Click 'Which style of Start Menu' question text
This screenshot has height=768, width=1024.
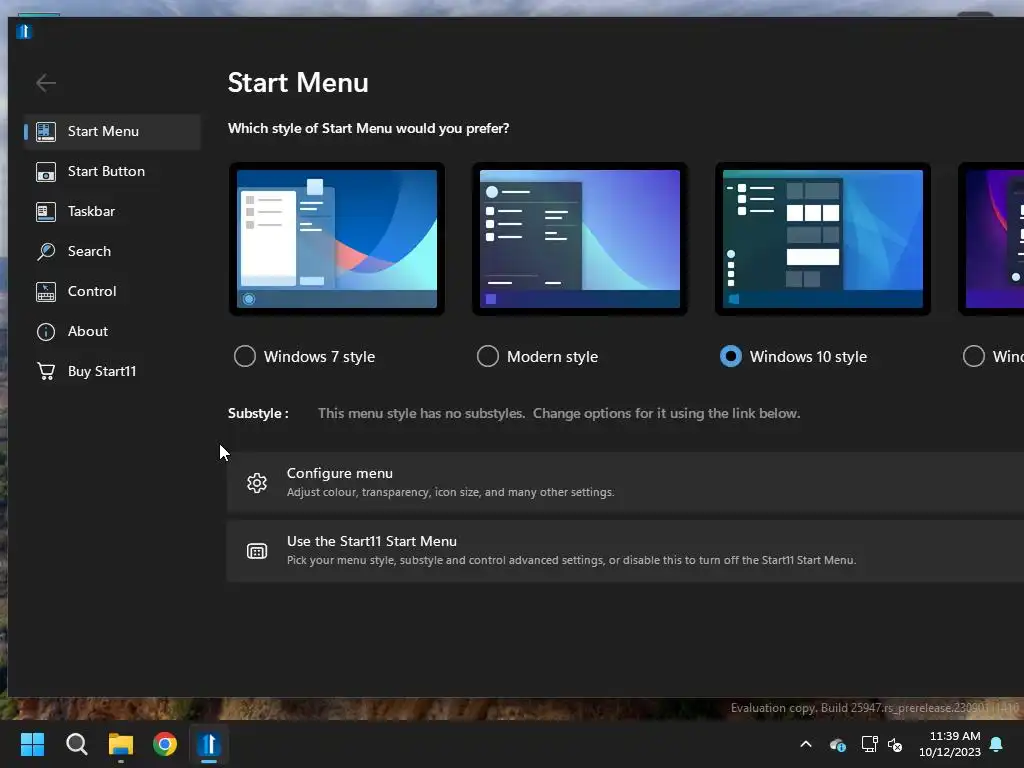[x=368, y=129]
